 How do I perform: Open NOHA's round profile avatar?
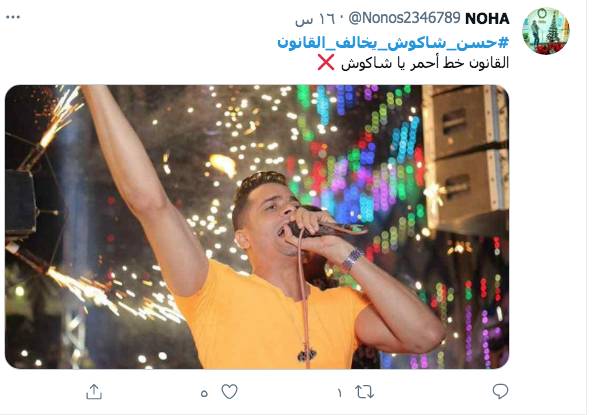(x=545, y=31)
